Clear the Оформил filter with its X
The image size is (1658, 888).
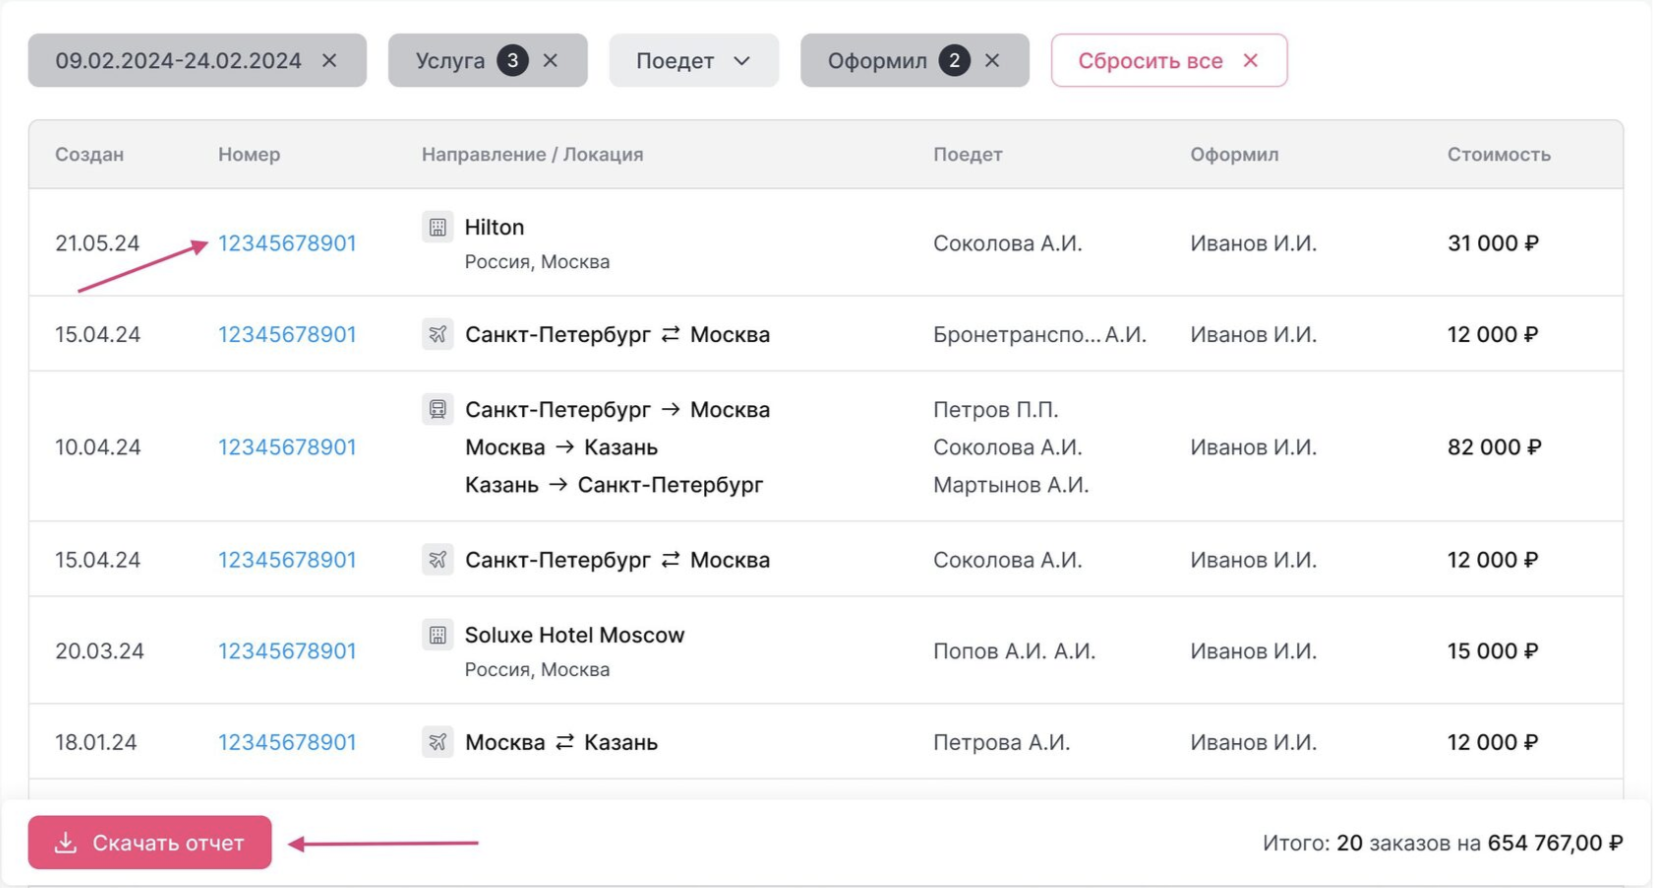coord(992,61)
